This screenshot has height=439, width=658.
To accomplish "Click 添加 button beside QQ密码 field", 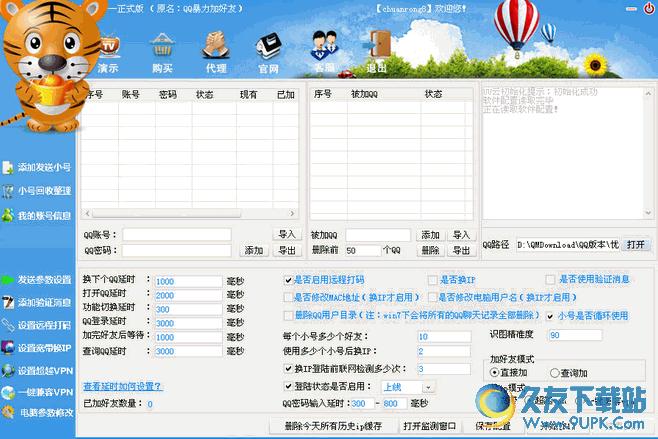I will click(x=254, y=251).
